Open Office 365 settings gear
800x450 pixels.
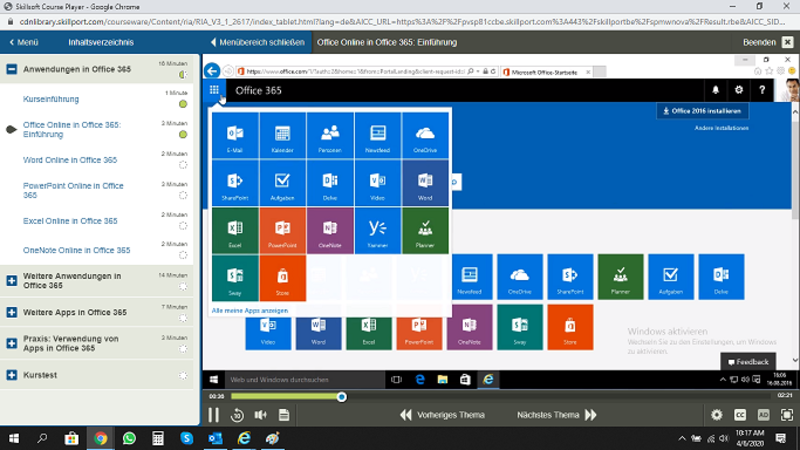click(x=739, y=90)
